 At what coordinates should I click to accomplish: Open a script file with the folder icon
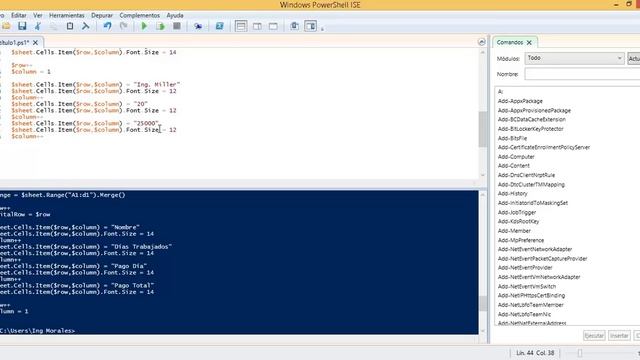point(6,26)
